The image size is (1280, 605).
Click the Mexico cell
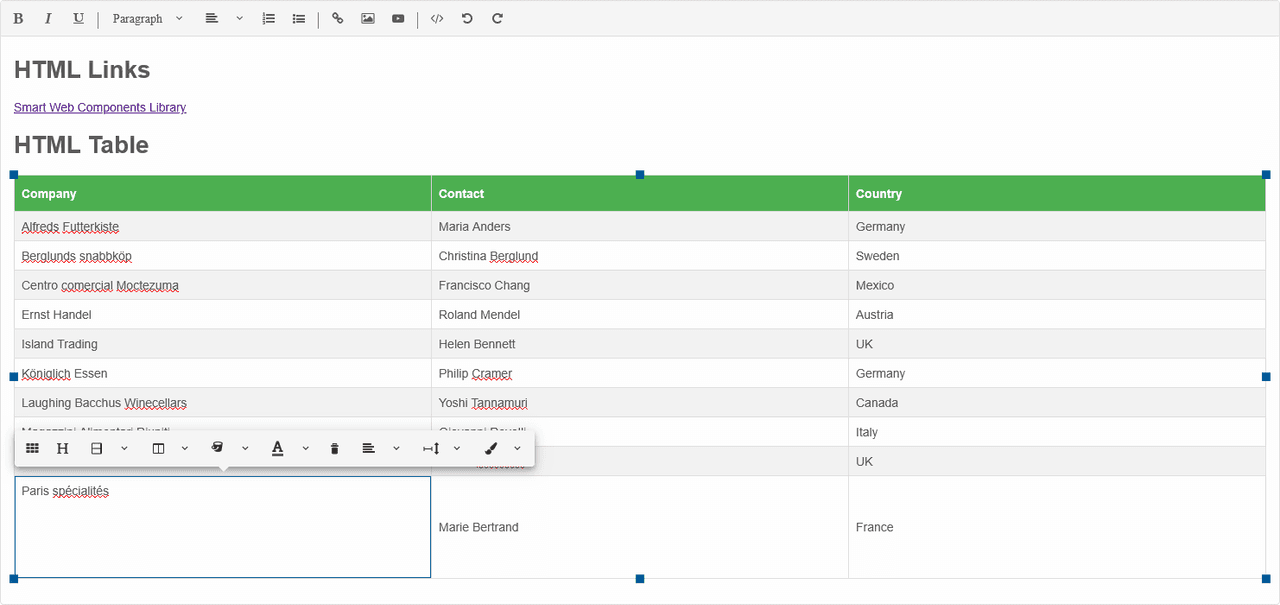click(1057, 285)
